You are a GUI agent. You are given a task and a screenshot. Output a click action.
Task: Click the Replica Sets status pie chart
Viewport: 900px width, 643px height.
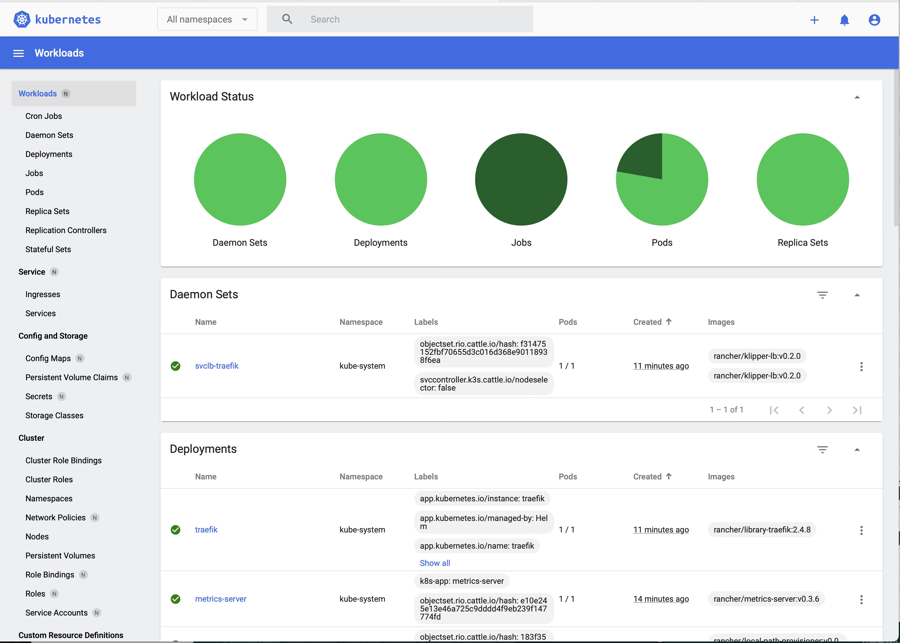coord(802,179)
